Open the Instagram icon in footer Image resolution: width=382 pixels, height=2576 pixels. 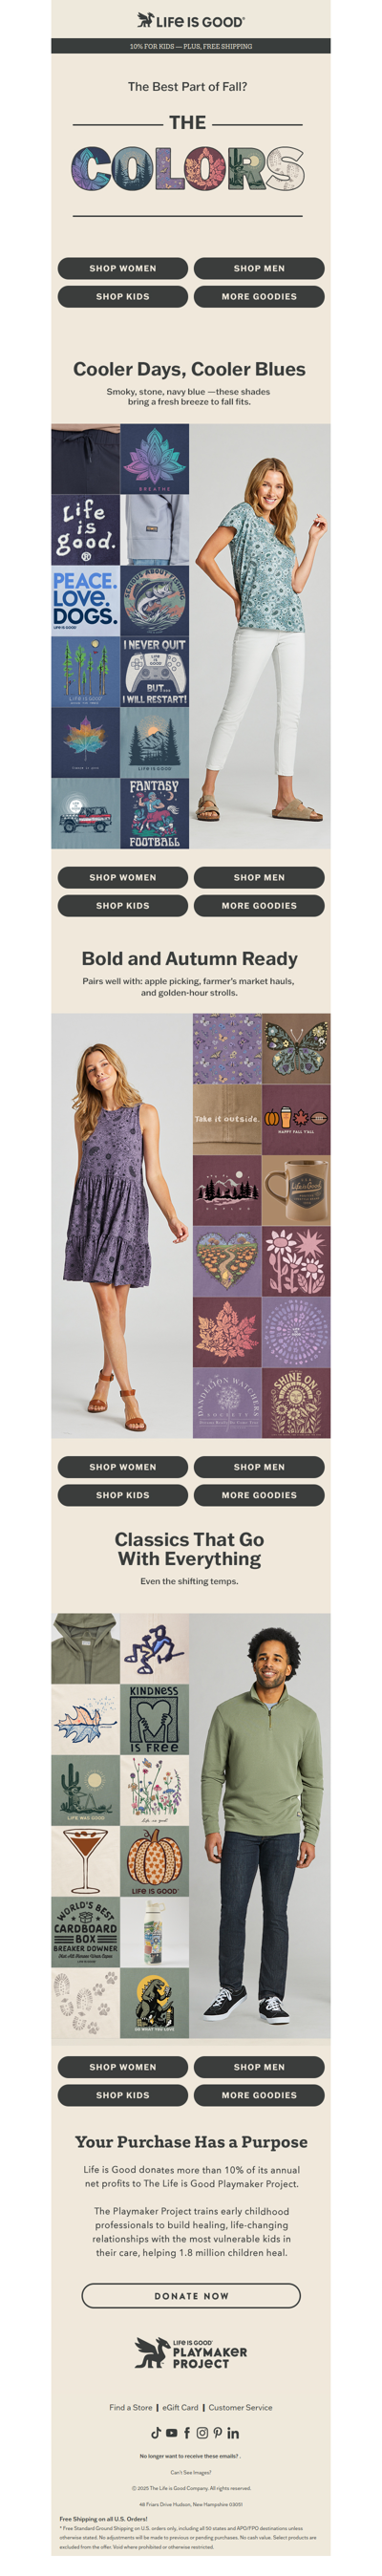coord(202,2432)
